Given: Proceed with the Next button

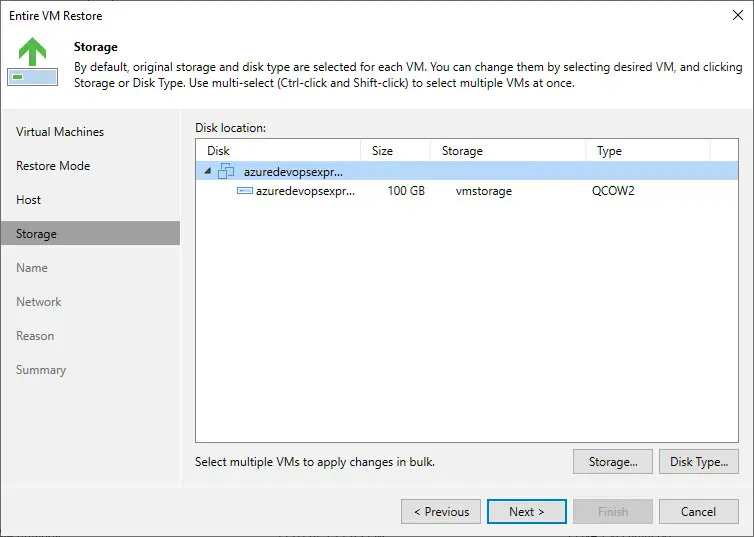Looking at the screenshot, I should [x=527, y=512].
